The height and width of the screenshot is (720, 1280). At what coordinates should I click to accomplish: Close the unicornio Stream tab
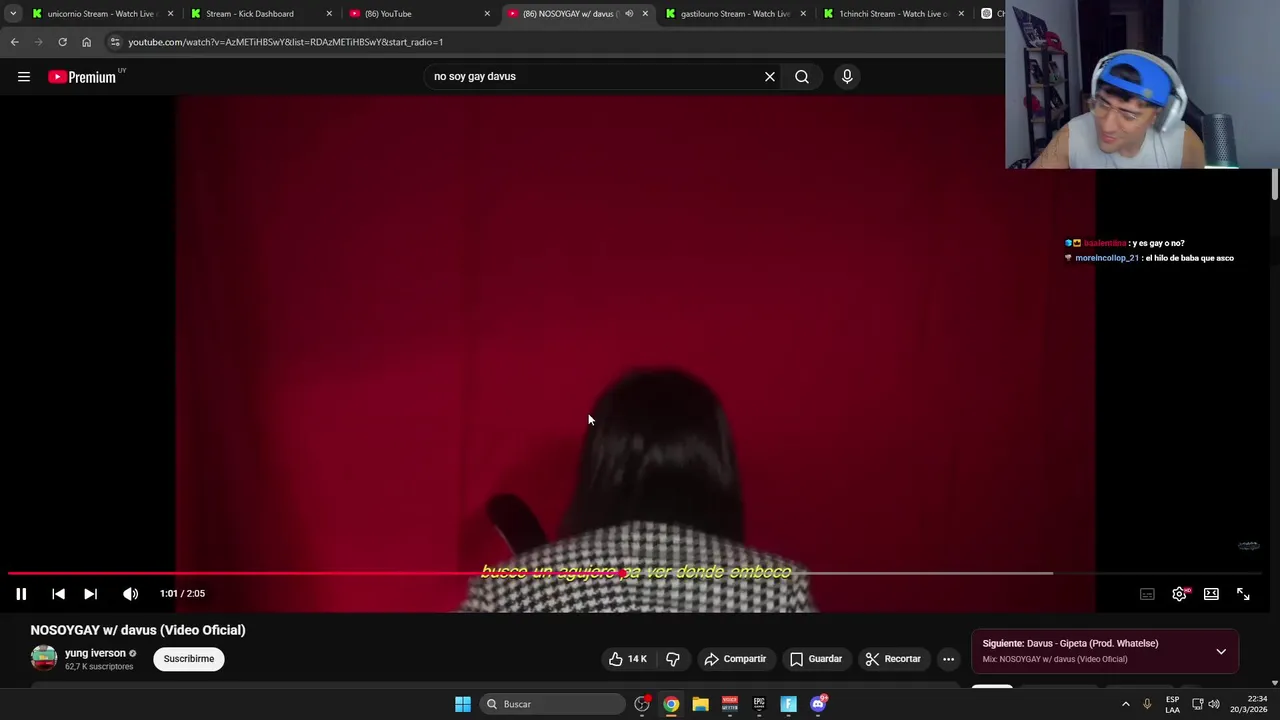(x=170, y=14)
